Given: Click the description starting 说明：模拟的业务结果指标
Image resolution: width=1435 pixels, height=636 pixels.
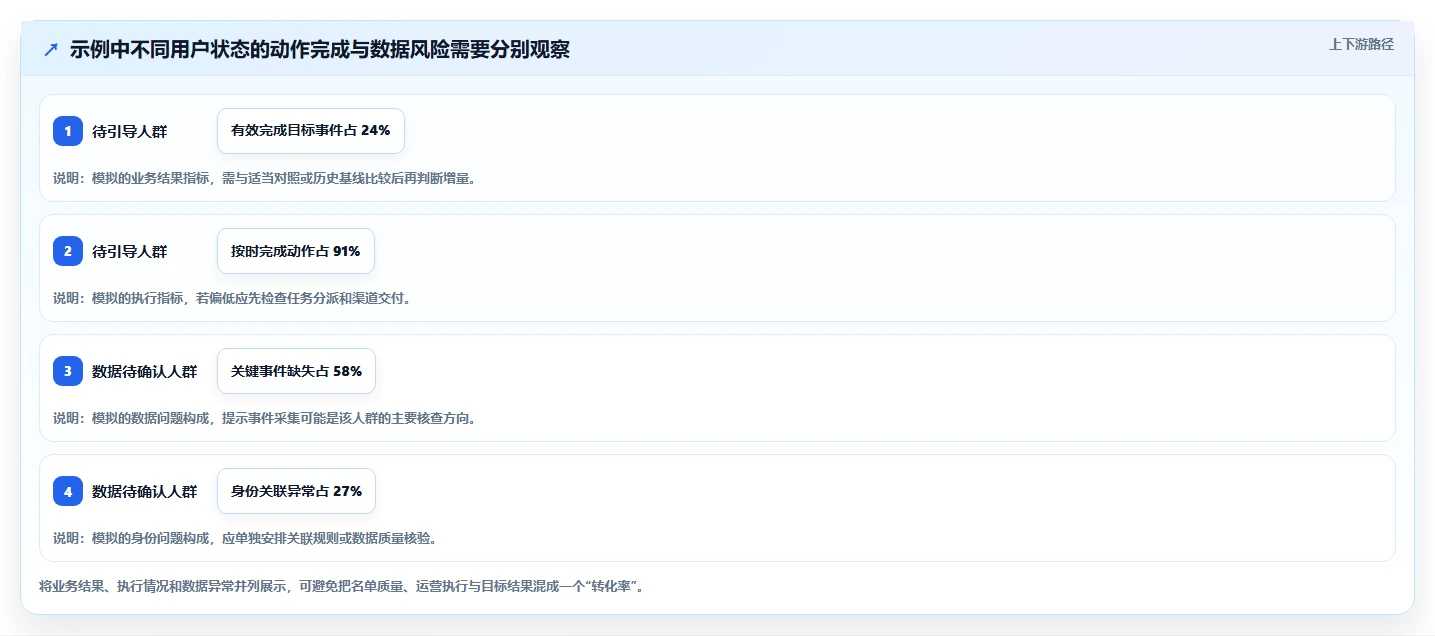Looking at the screenshot, I should [x=264, y=178].
